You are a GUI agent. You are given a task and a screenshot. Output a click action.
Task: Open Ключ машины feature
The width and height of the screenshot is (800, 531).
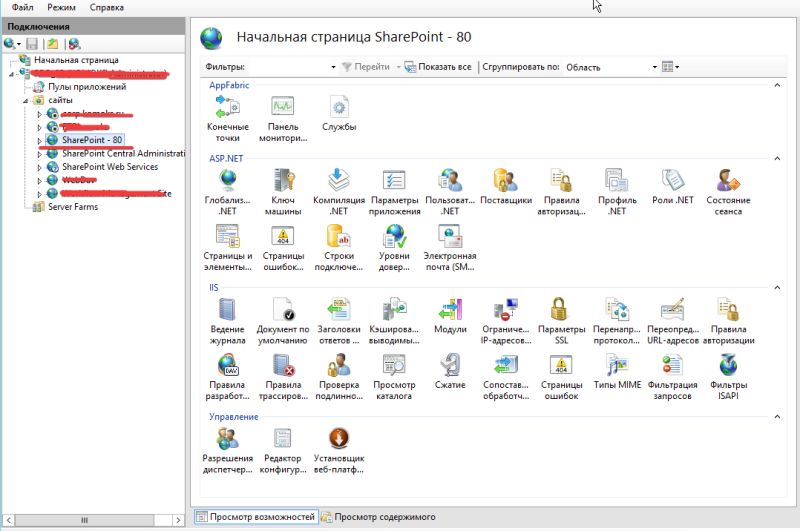point(283,192)
